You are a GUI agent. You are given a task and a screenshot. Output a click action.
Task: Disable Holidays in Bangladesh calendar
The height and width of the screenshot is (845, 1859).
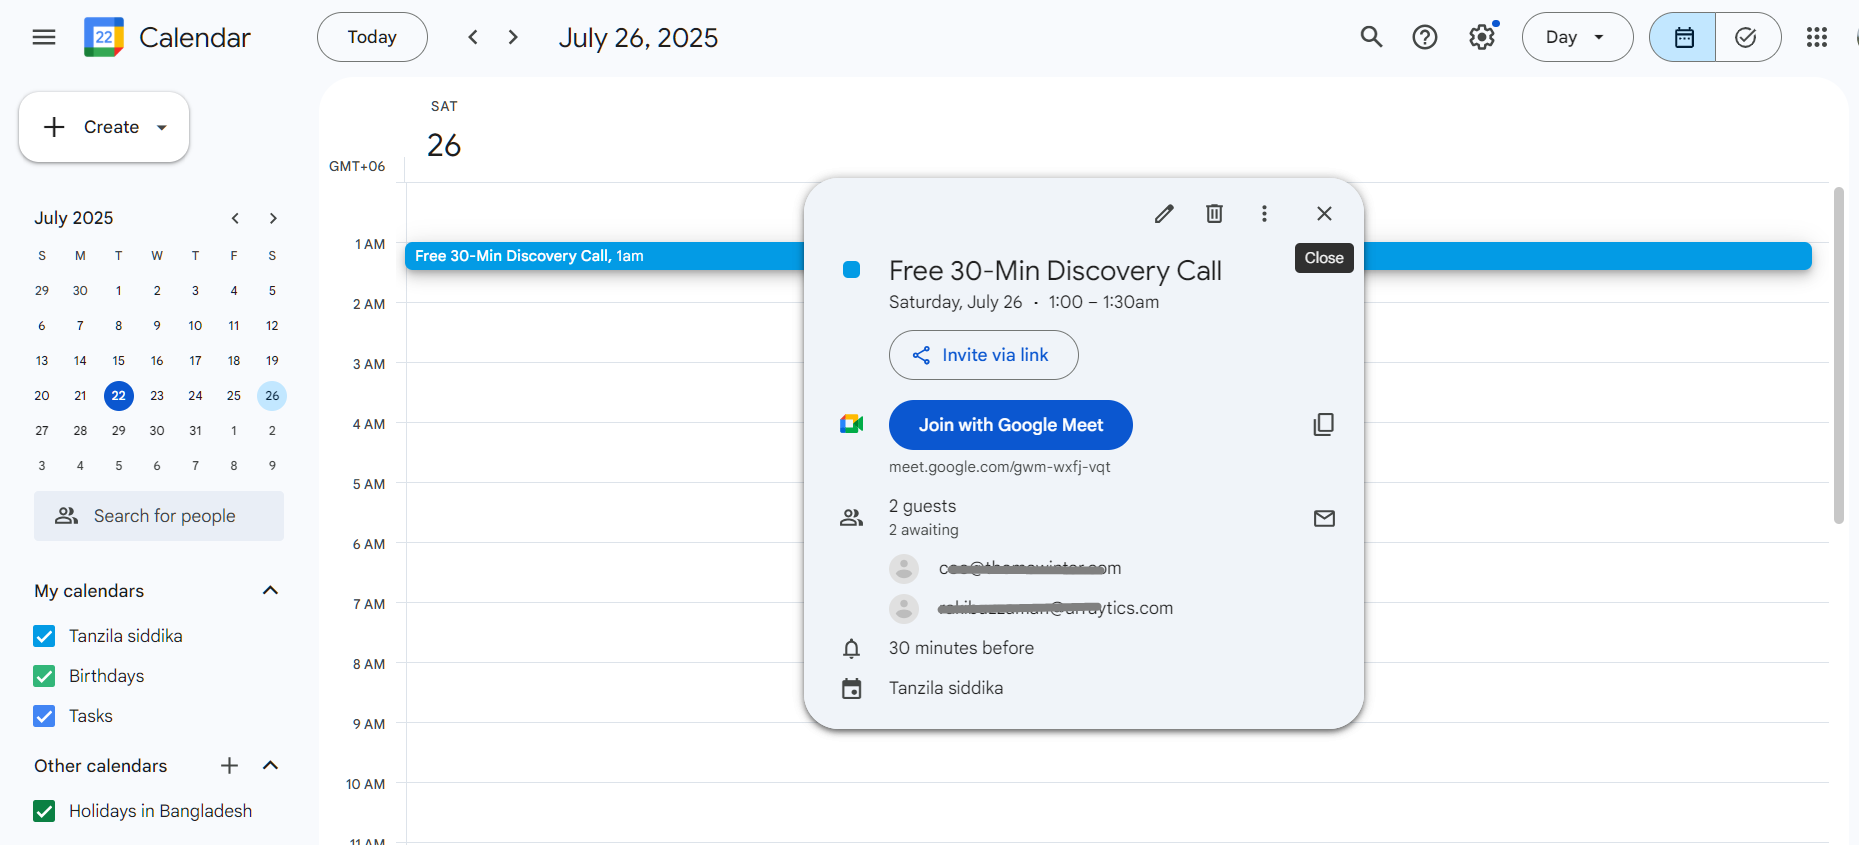45,811
